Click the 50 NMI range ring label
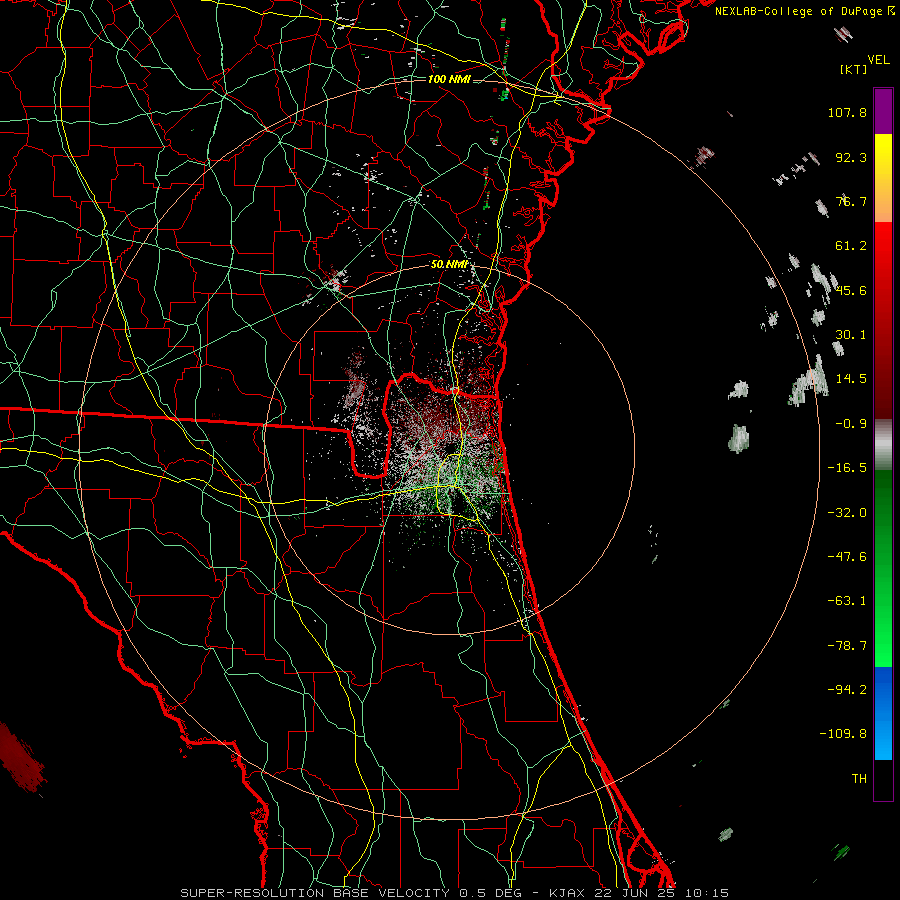900x900 pixels. (x=449, y=264)
